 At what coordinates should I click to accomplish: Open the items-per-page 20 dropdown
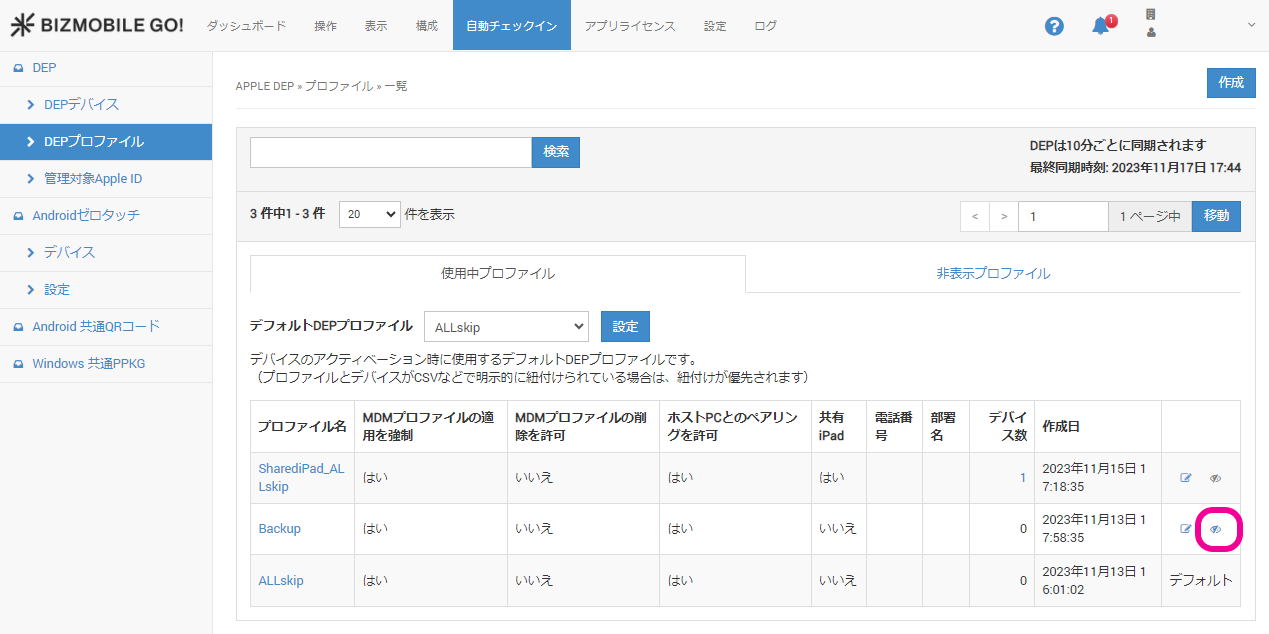pyautogui.click(x=369, y=215)
